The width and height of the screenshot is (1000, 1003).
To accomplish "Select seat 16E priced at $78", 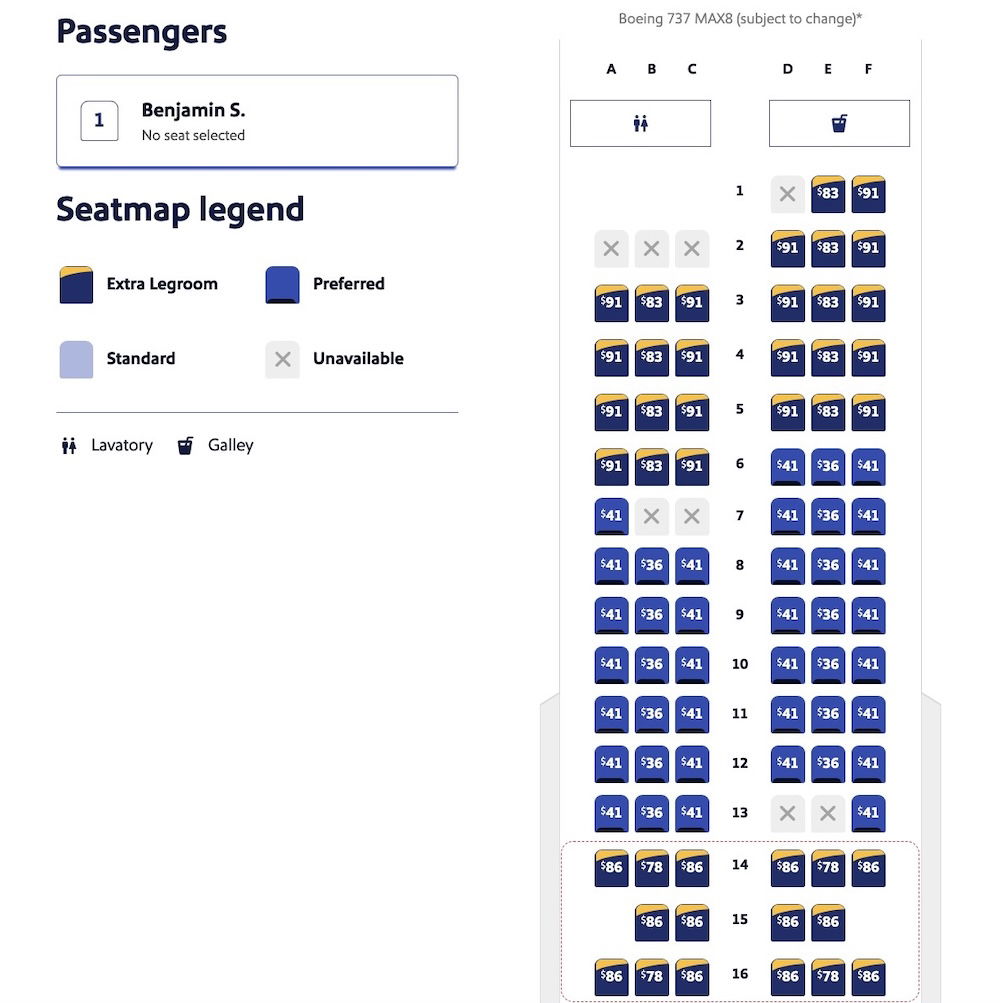I will (x=828, y=976).
